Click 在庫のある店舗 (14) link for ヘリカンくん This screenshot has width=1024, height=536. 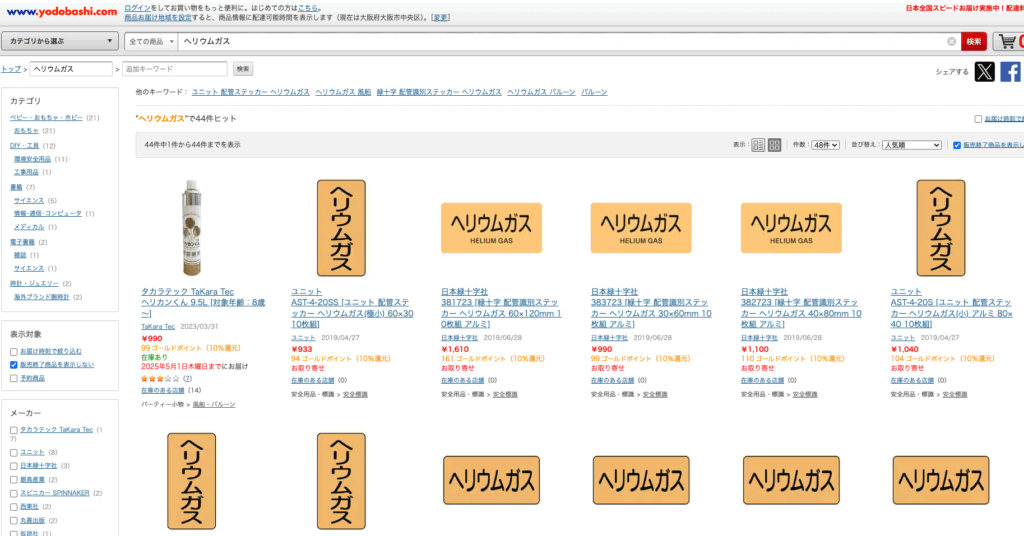pos(163,390)
